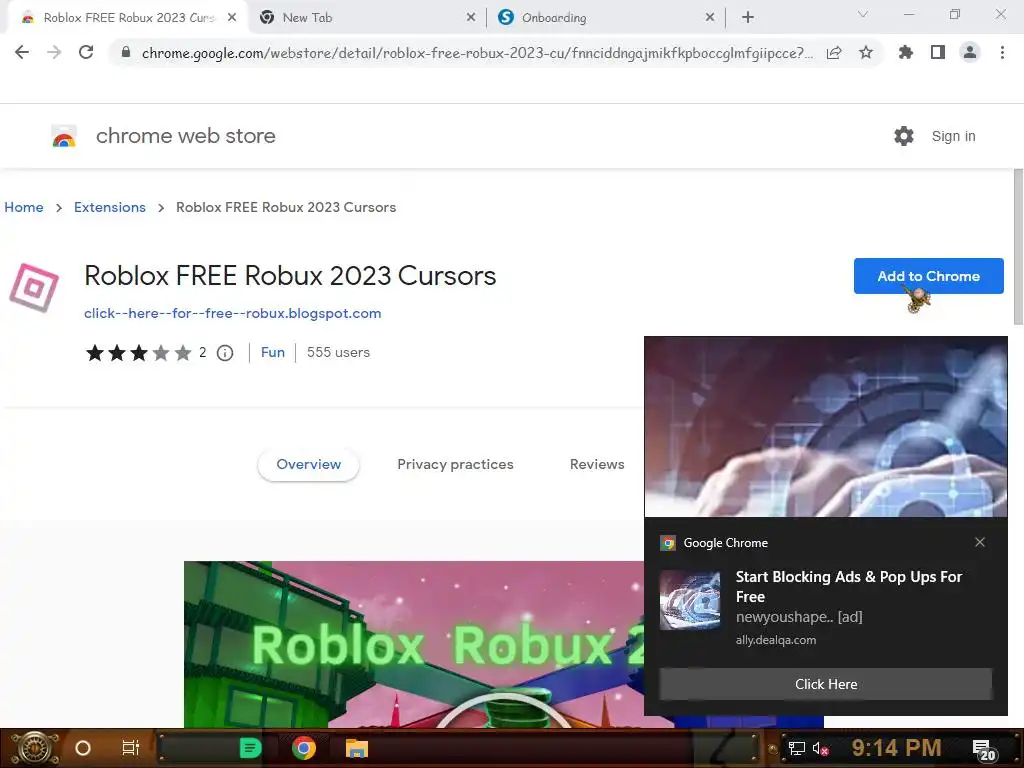Open the Action Center notifications icon
This screenshot has width=1024, height=768.
click(x=984, y=750)
